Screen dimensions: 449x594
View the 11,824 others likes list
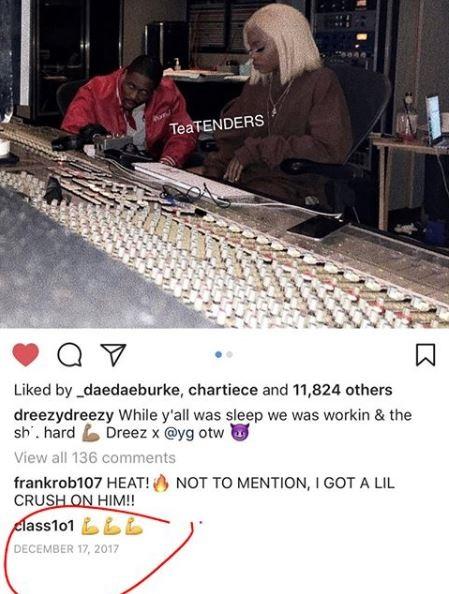[343, 390]
